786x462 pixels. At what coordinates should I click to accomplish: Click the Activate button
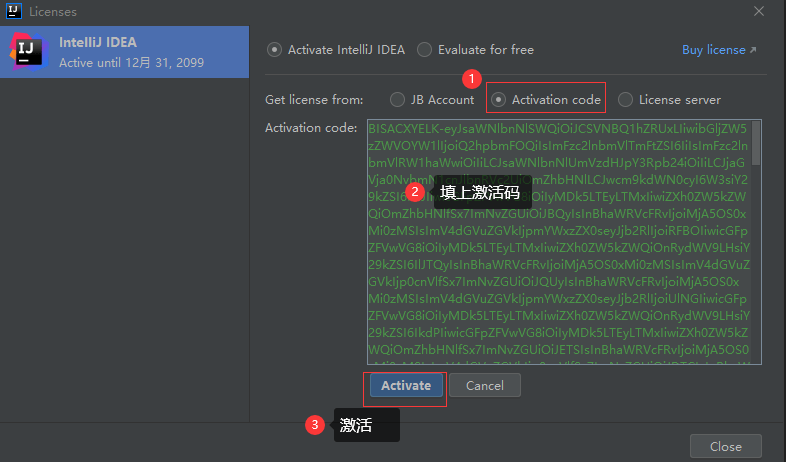click(x=406, y=385)
